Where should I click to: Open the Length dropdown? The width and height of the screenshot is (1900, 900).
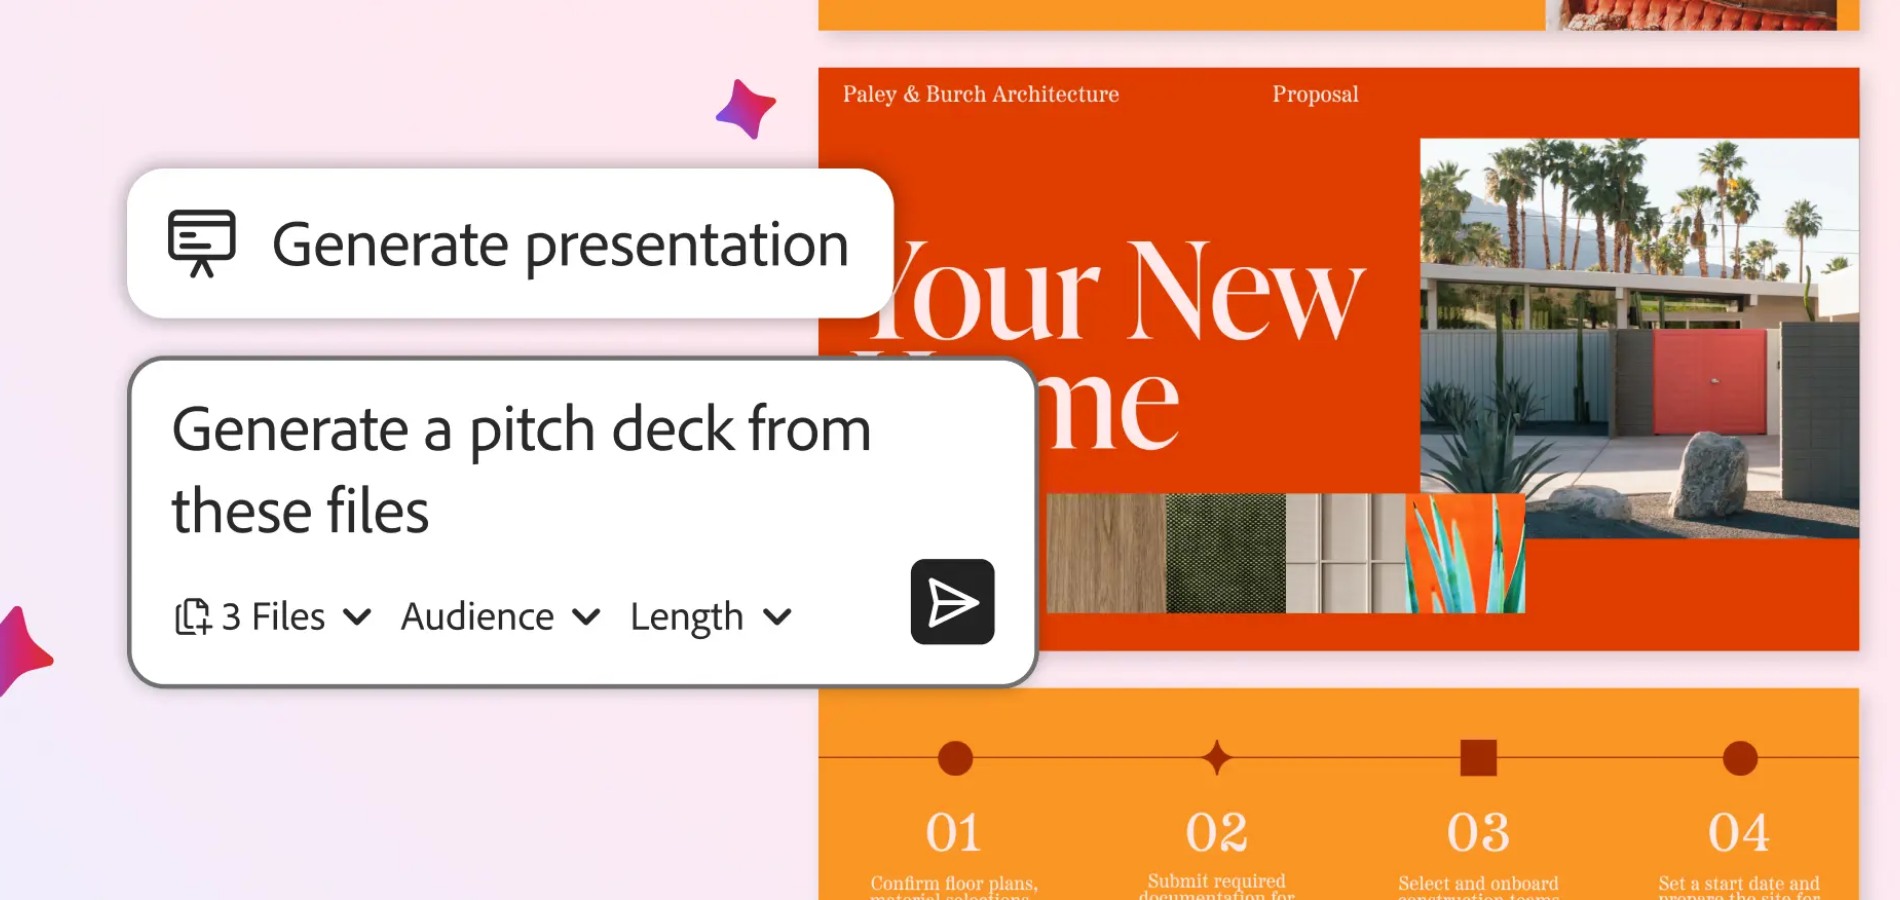[710, 616]
